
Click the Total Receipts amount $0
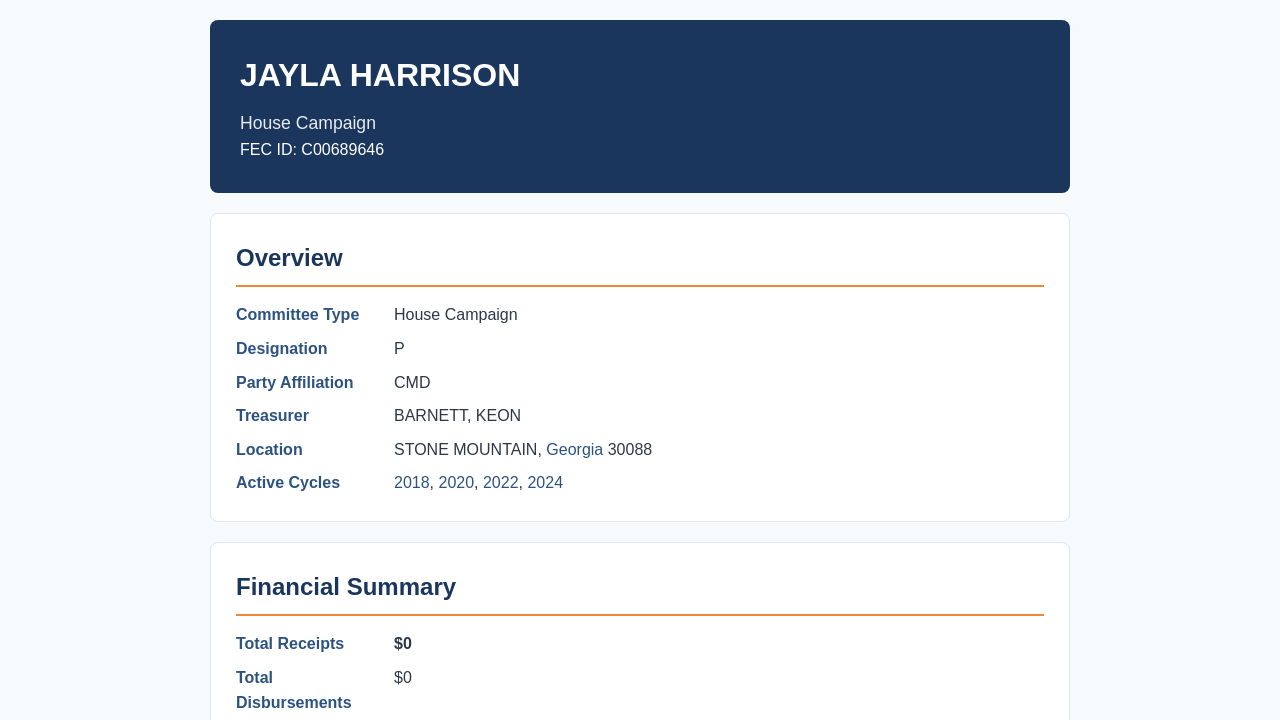pyautogui.click(x=403, y=644)
